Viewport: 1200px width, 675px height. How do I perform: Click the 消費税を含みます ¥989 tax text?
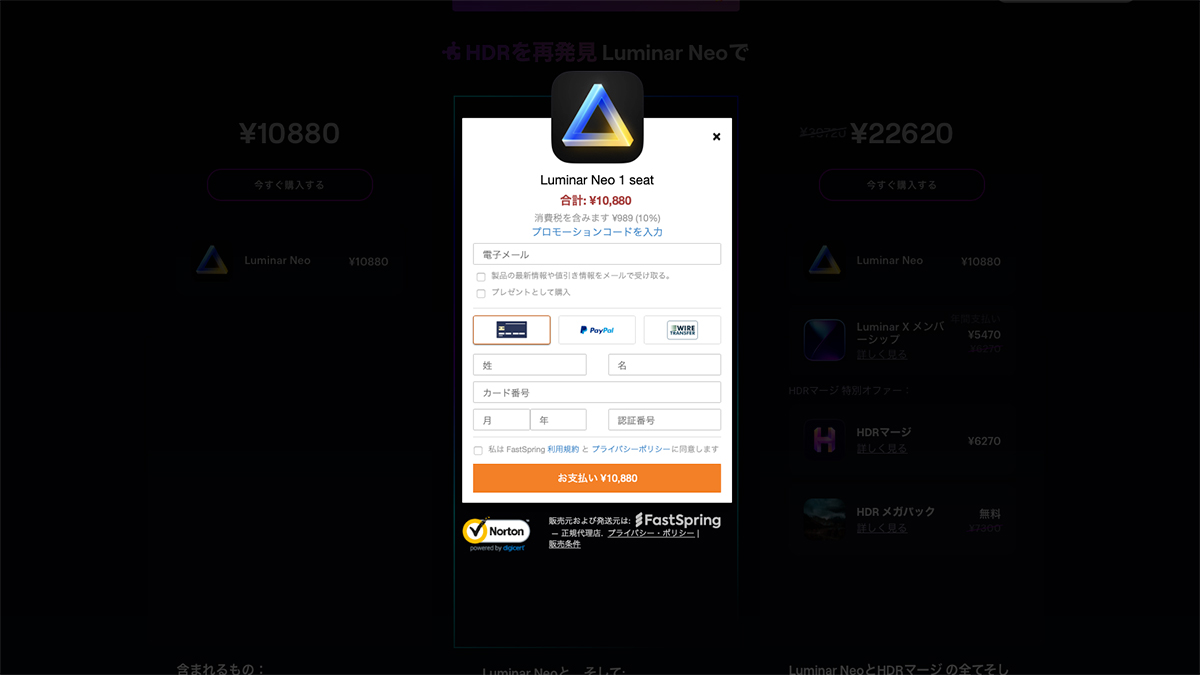tap(597, 217)
